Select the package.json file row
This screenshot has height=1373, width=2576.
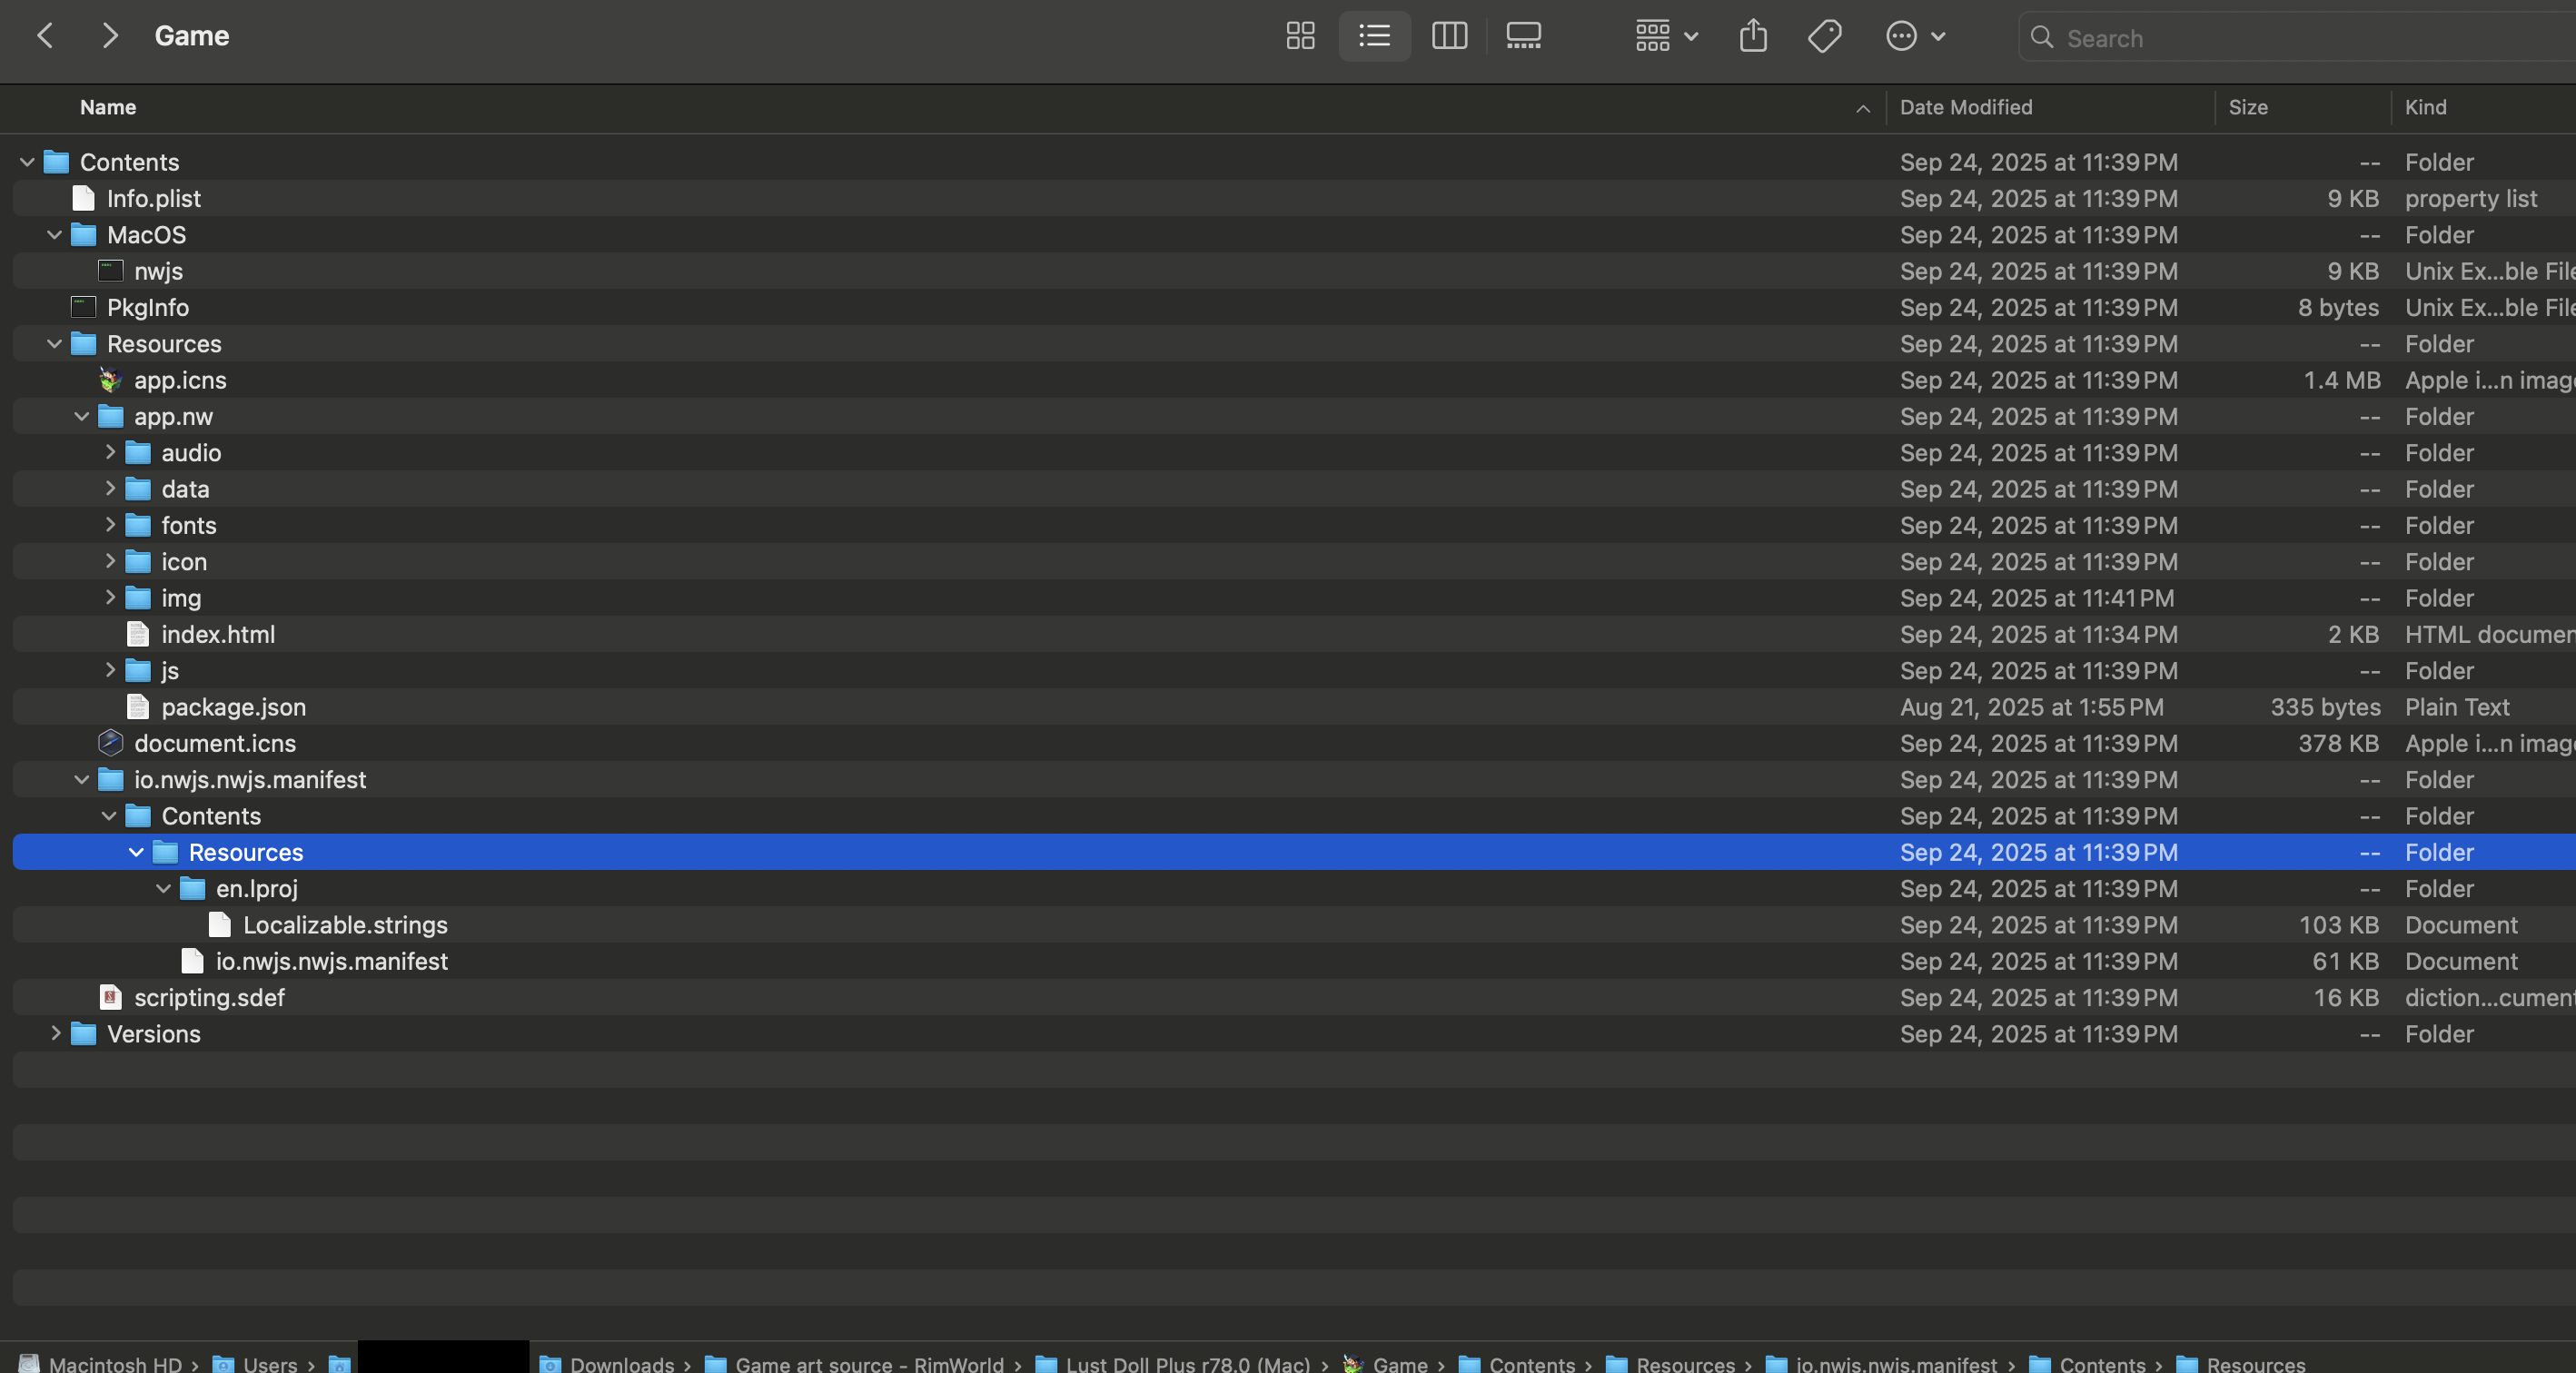(234, 707)
